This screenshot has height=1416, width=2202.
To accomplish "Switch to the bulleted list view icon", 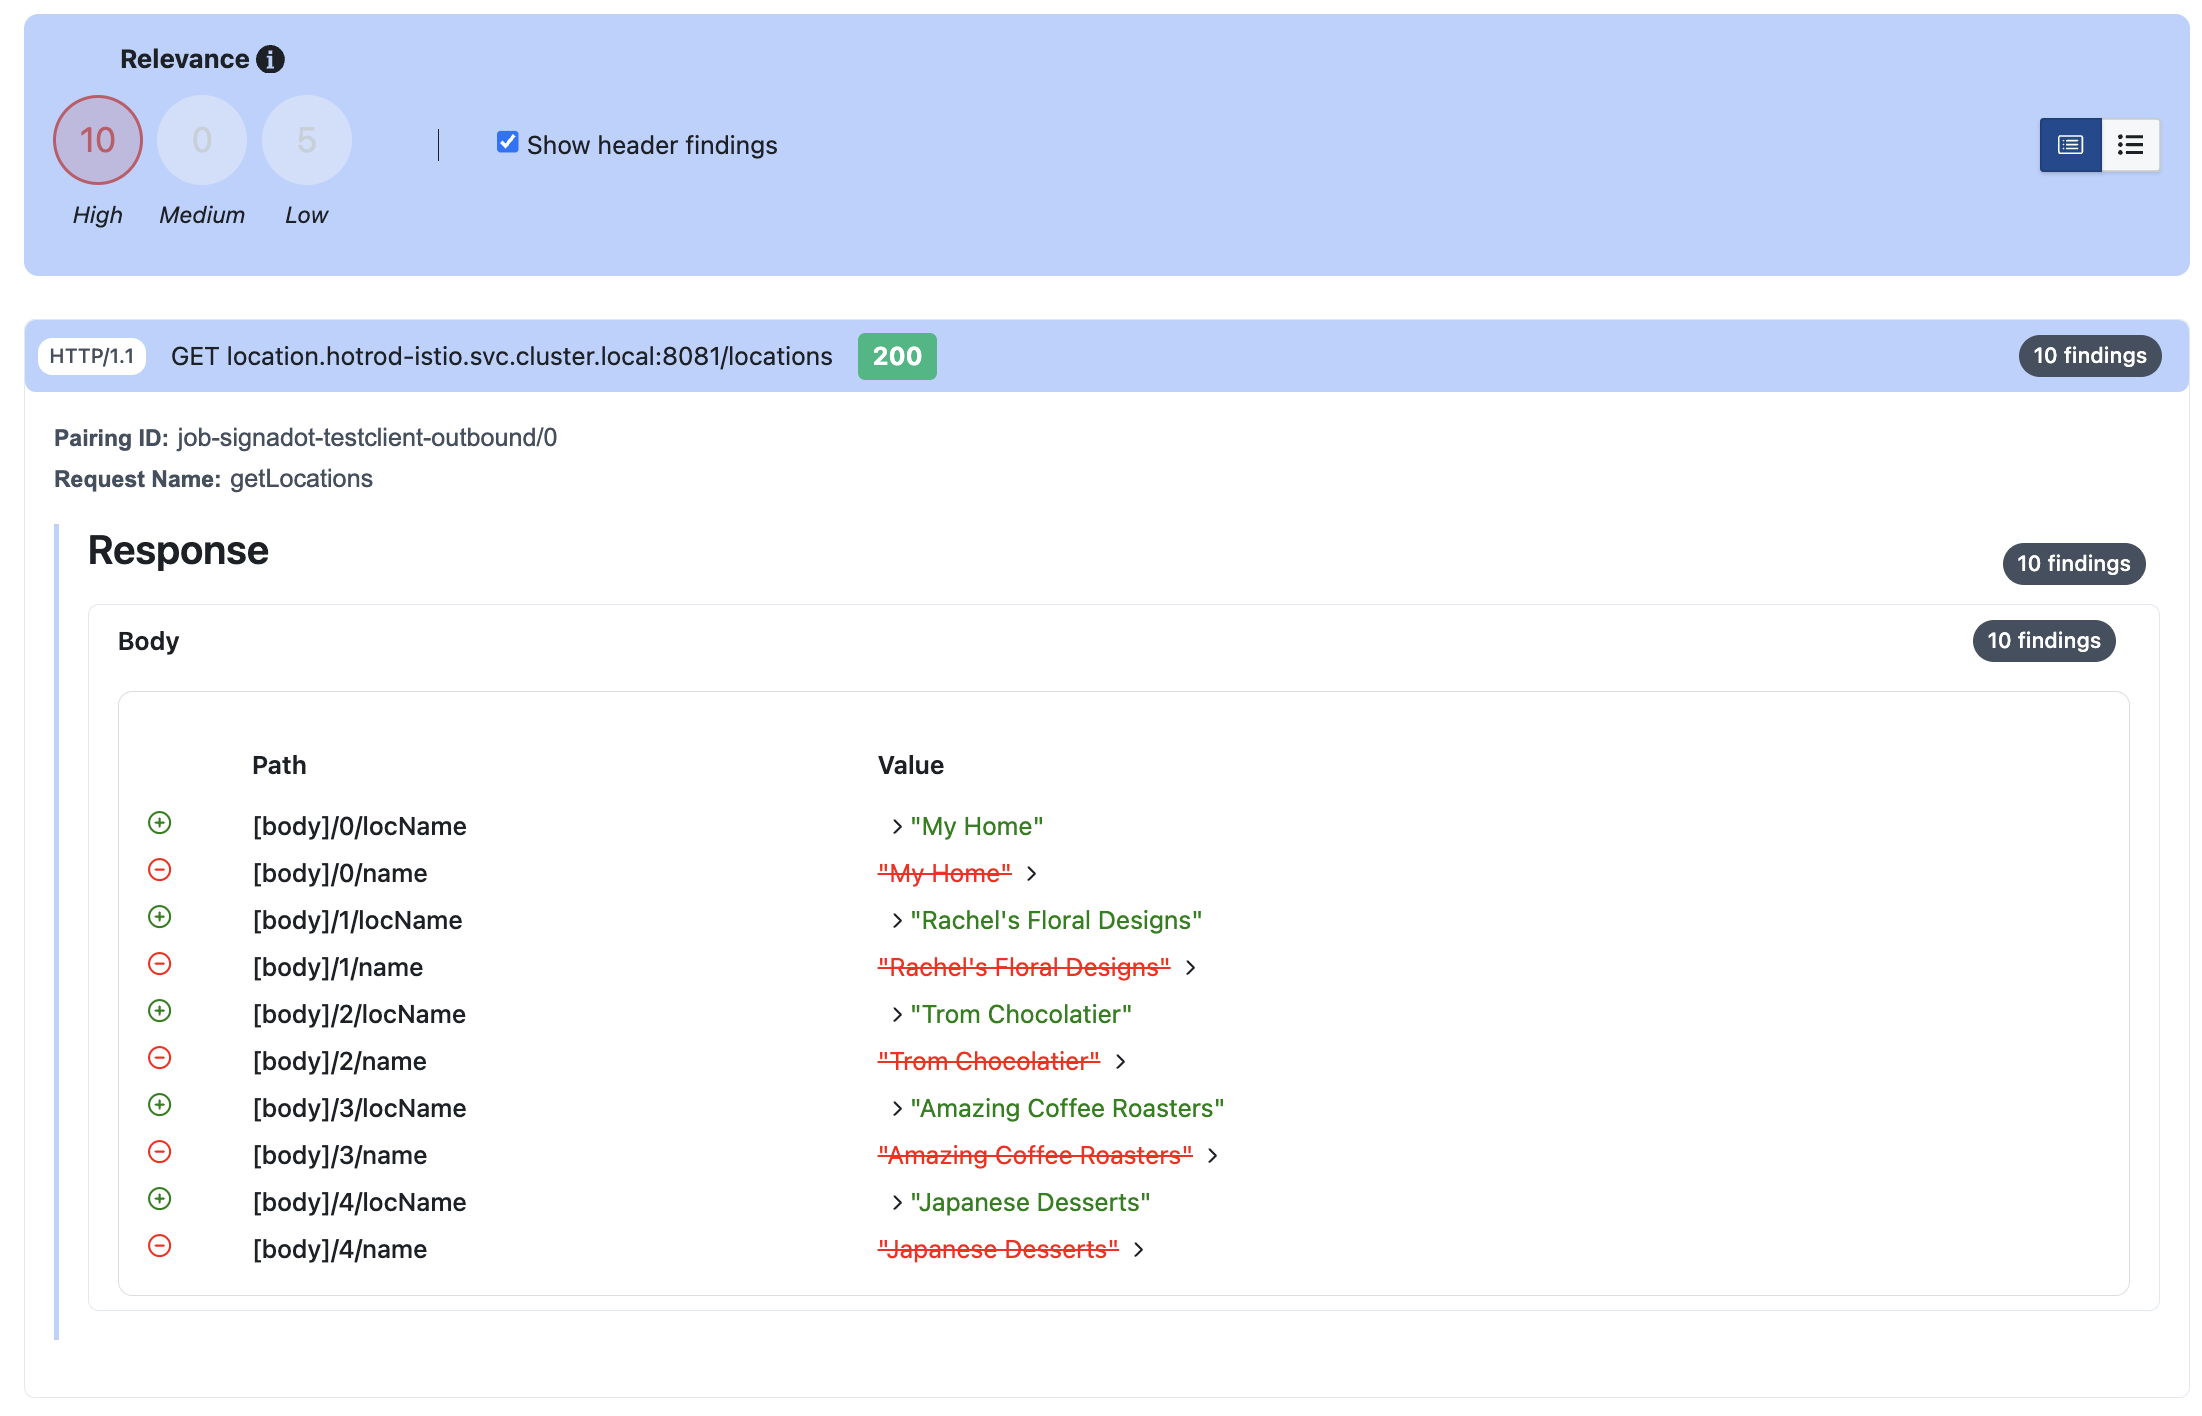I will [x=2130, y=145].
